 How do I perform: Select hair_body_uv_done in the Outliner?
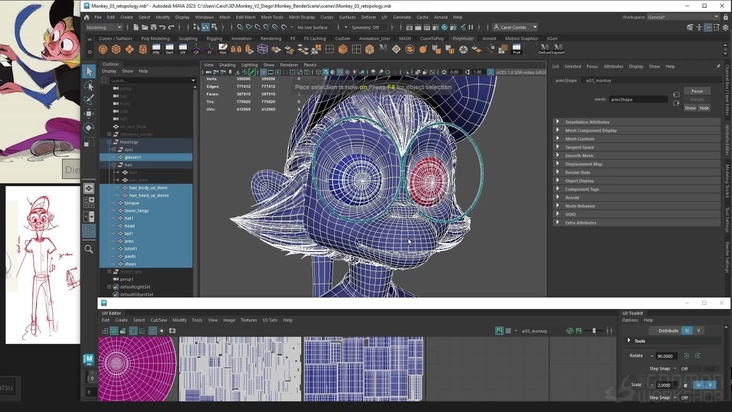pyautogui.click(x=146, y=188)
